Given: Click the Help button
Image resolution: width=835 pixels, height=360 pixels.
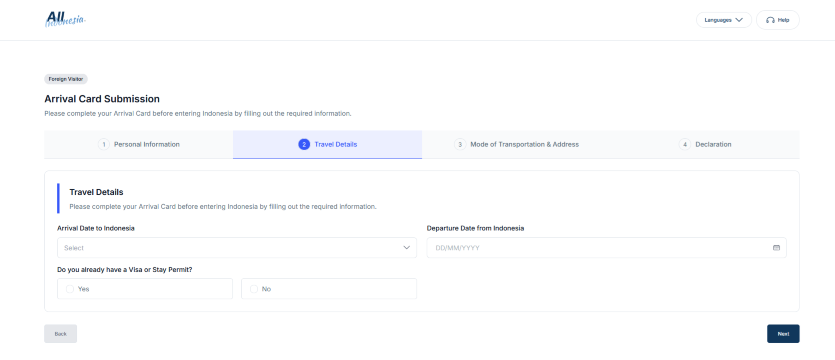Looking at the screenshot, I should (777, 20).
